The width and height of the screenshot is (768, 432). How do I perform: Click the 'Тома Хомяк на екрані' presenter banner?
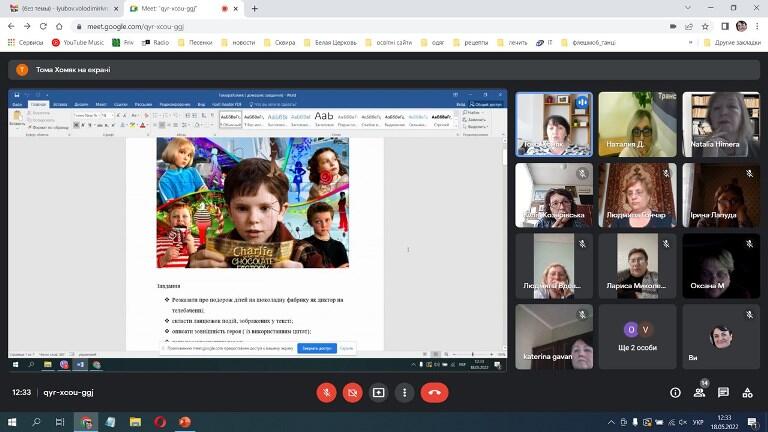pos(384,70)
